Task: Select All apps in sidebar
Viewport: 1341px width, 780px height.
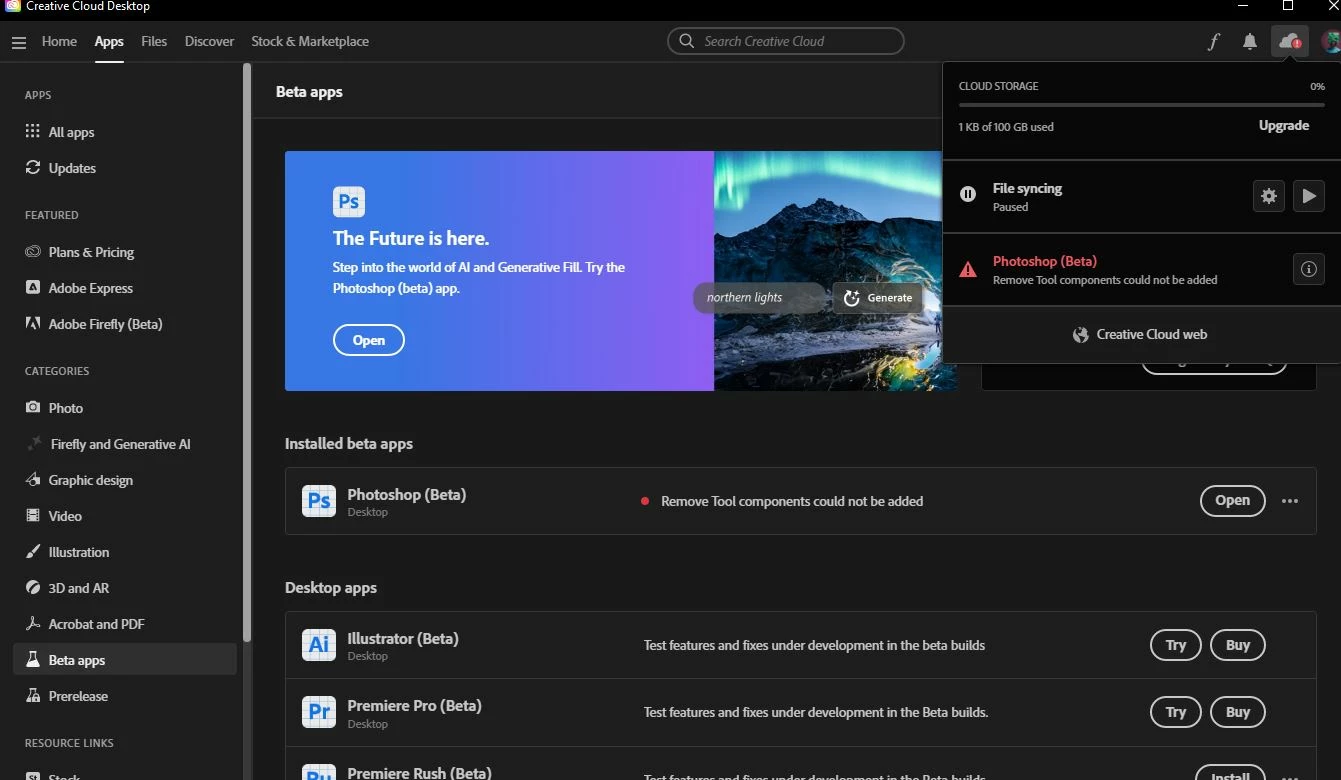Action: [71, 132]
